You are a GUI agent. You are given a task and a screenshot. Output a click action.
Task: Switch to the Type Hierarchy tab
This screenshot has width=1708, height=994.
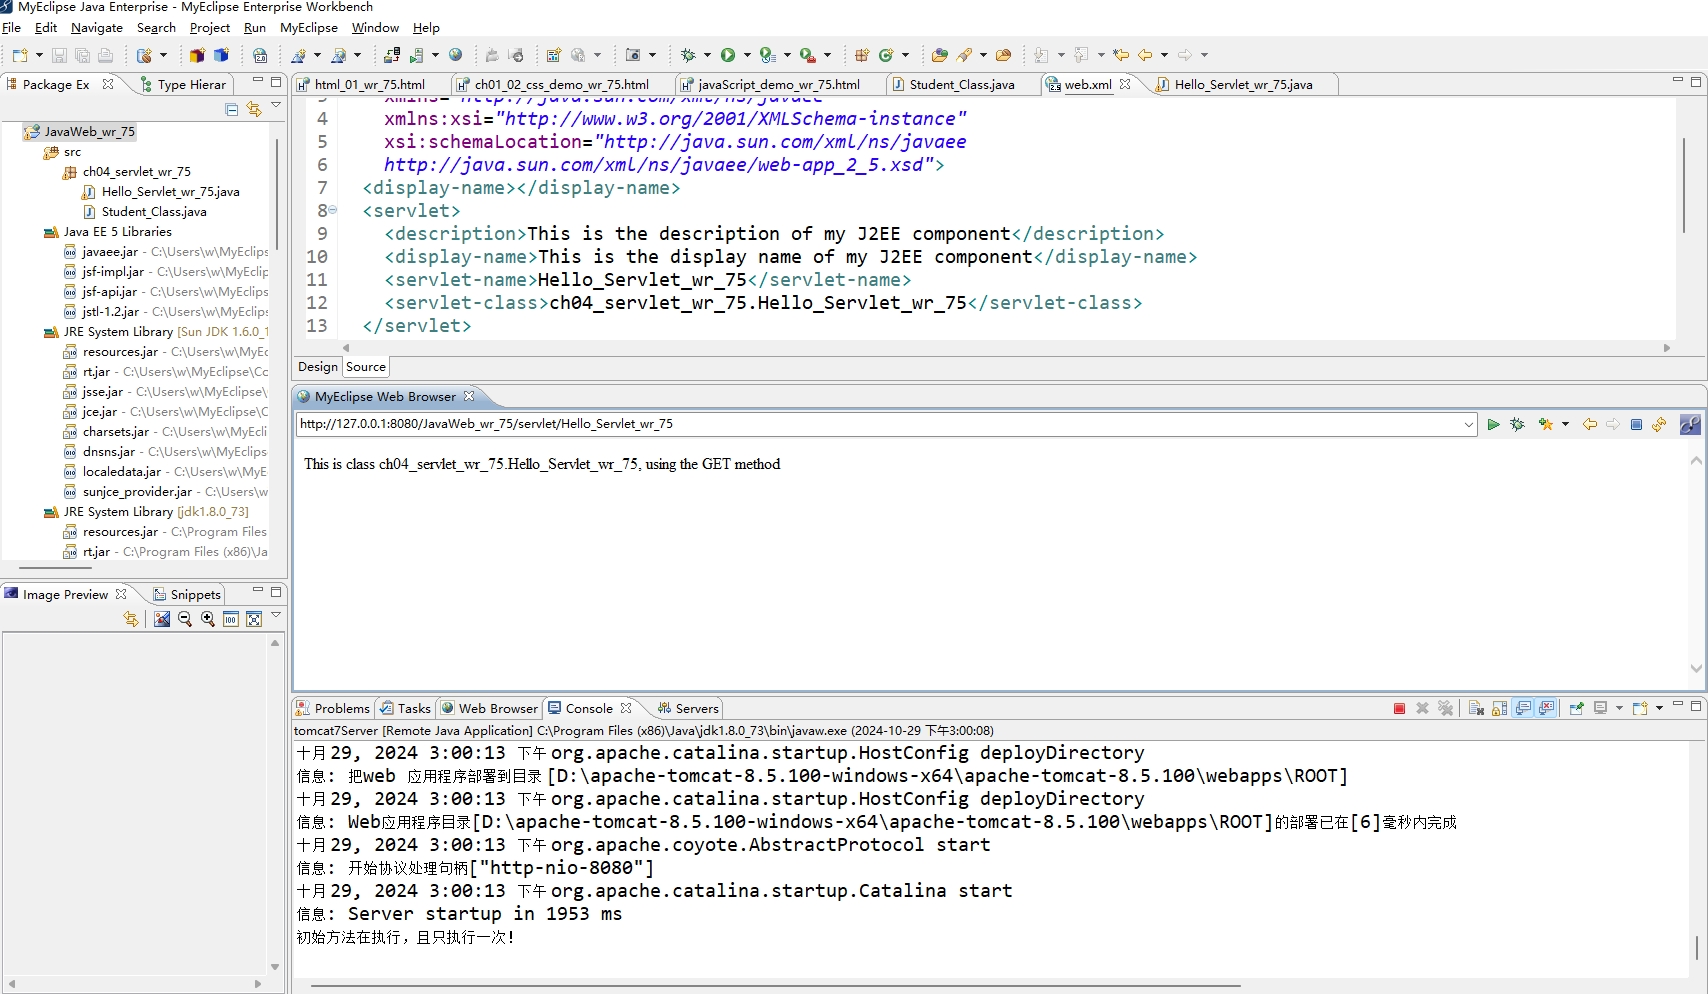pyautogui.click(x=184, y=85)
